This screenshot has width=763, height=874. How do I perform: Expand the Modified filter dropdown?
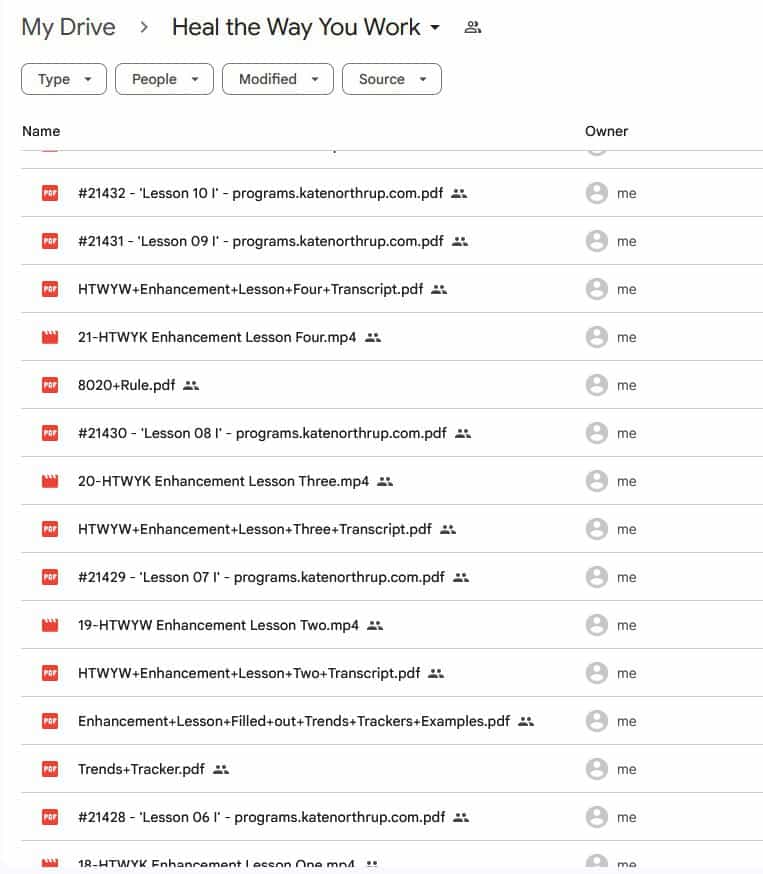point(277,79)
